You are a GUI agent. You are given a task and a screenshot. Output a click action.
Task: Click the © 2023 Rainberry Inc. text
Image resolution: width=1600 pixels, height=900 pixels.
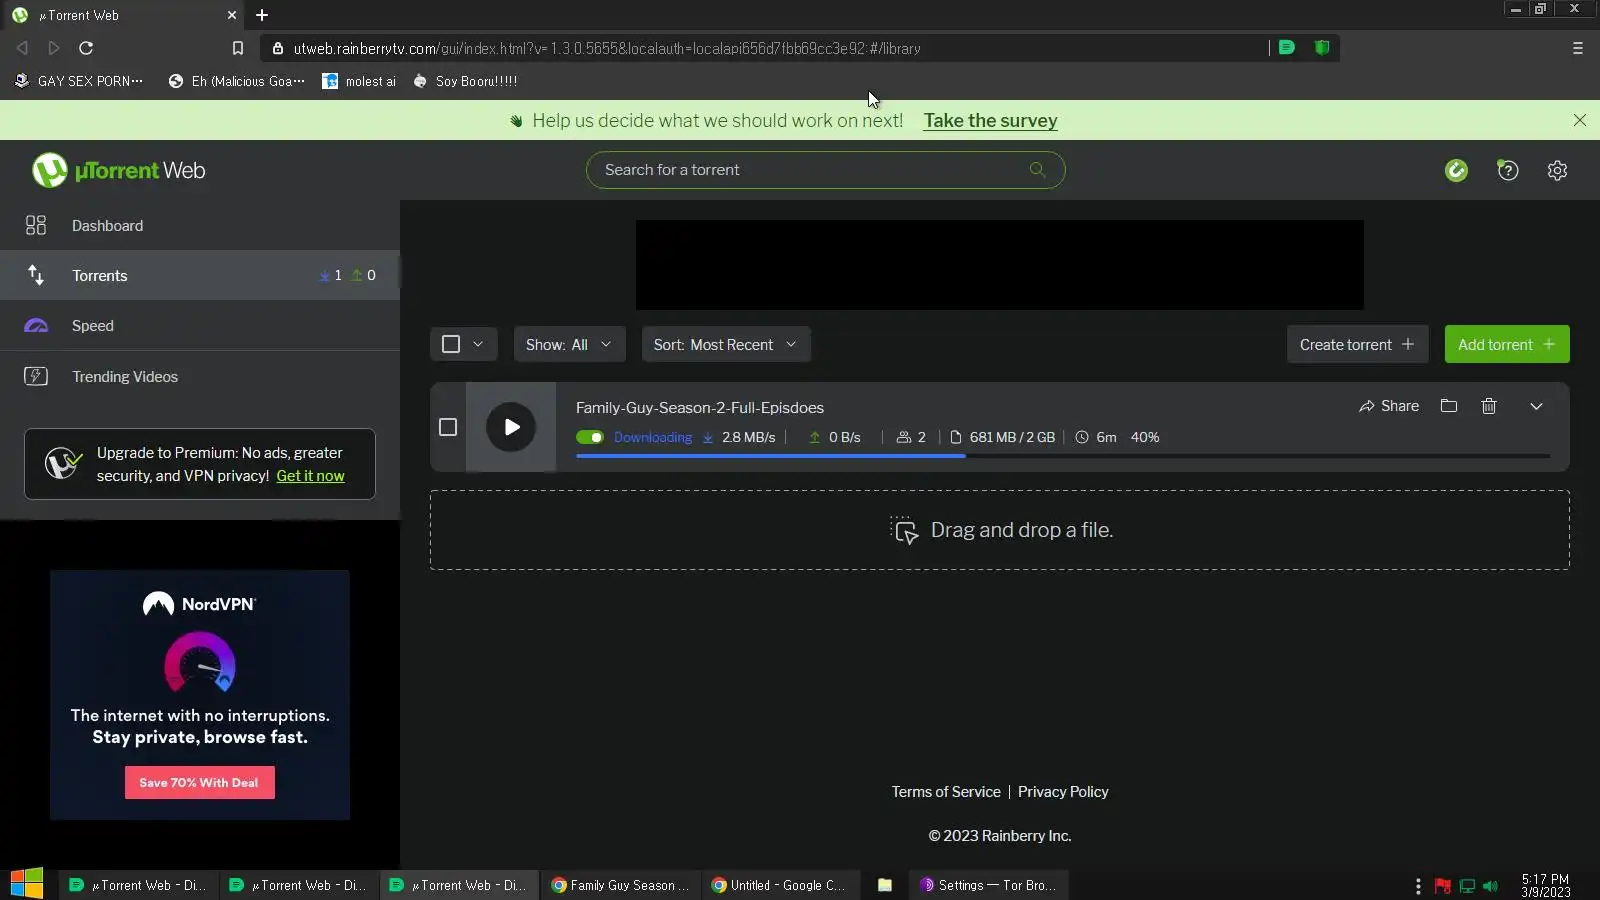pos(1000,836)
